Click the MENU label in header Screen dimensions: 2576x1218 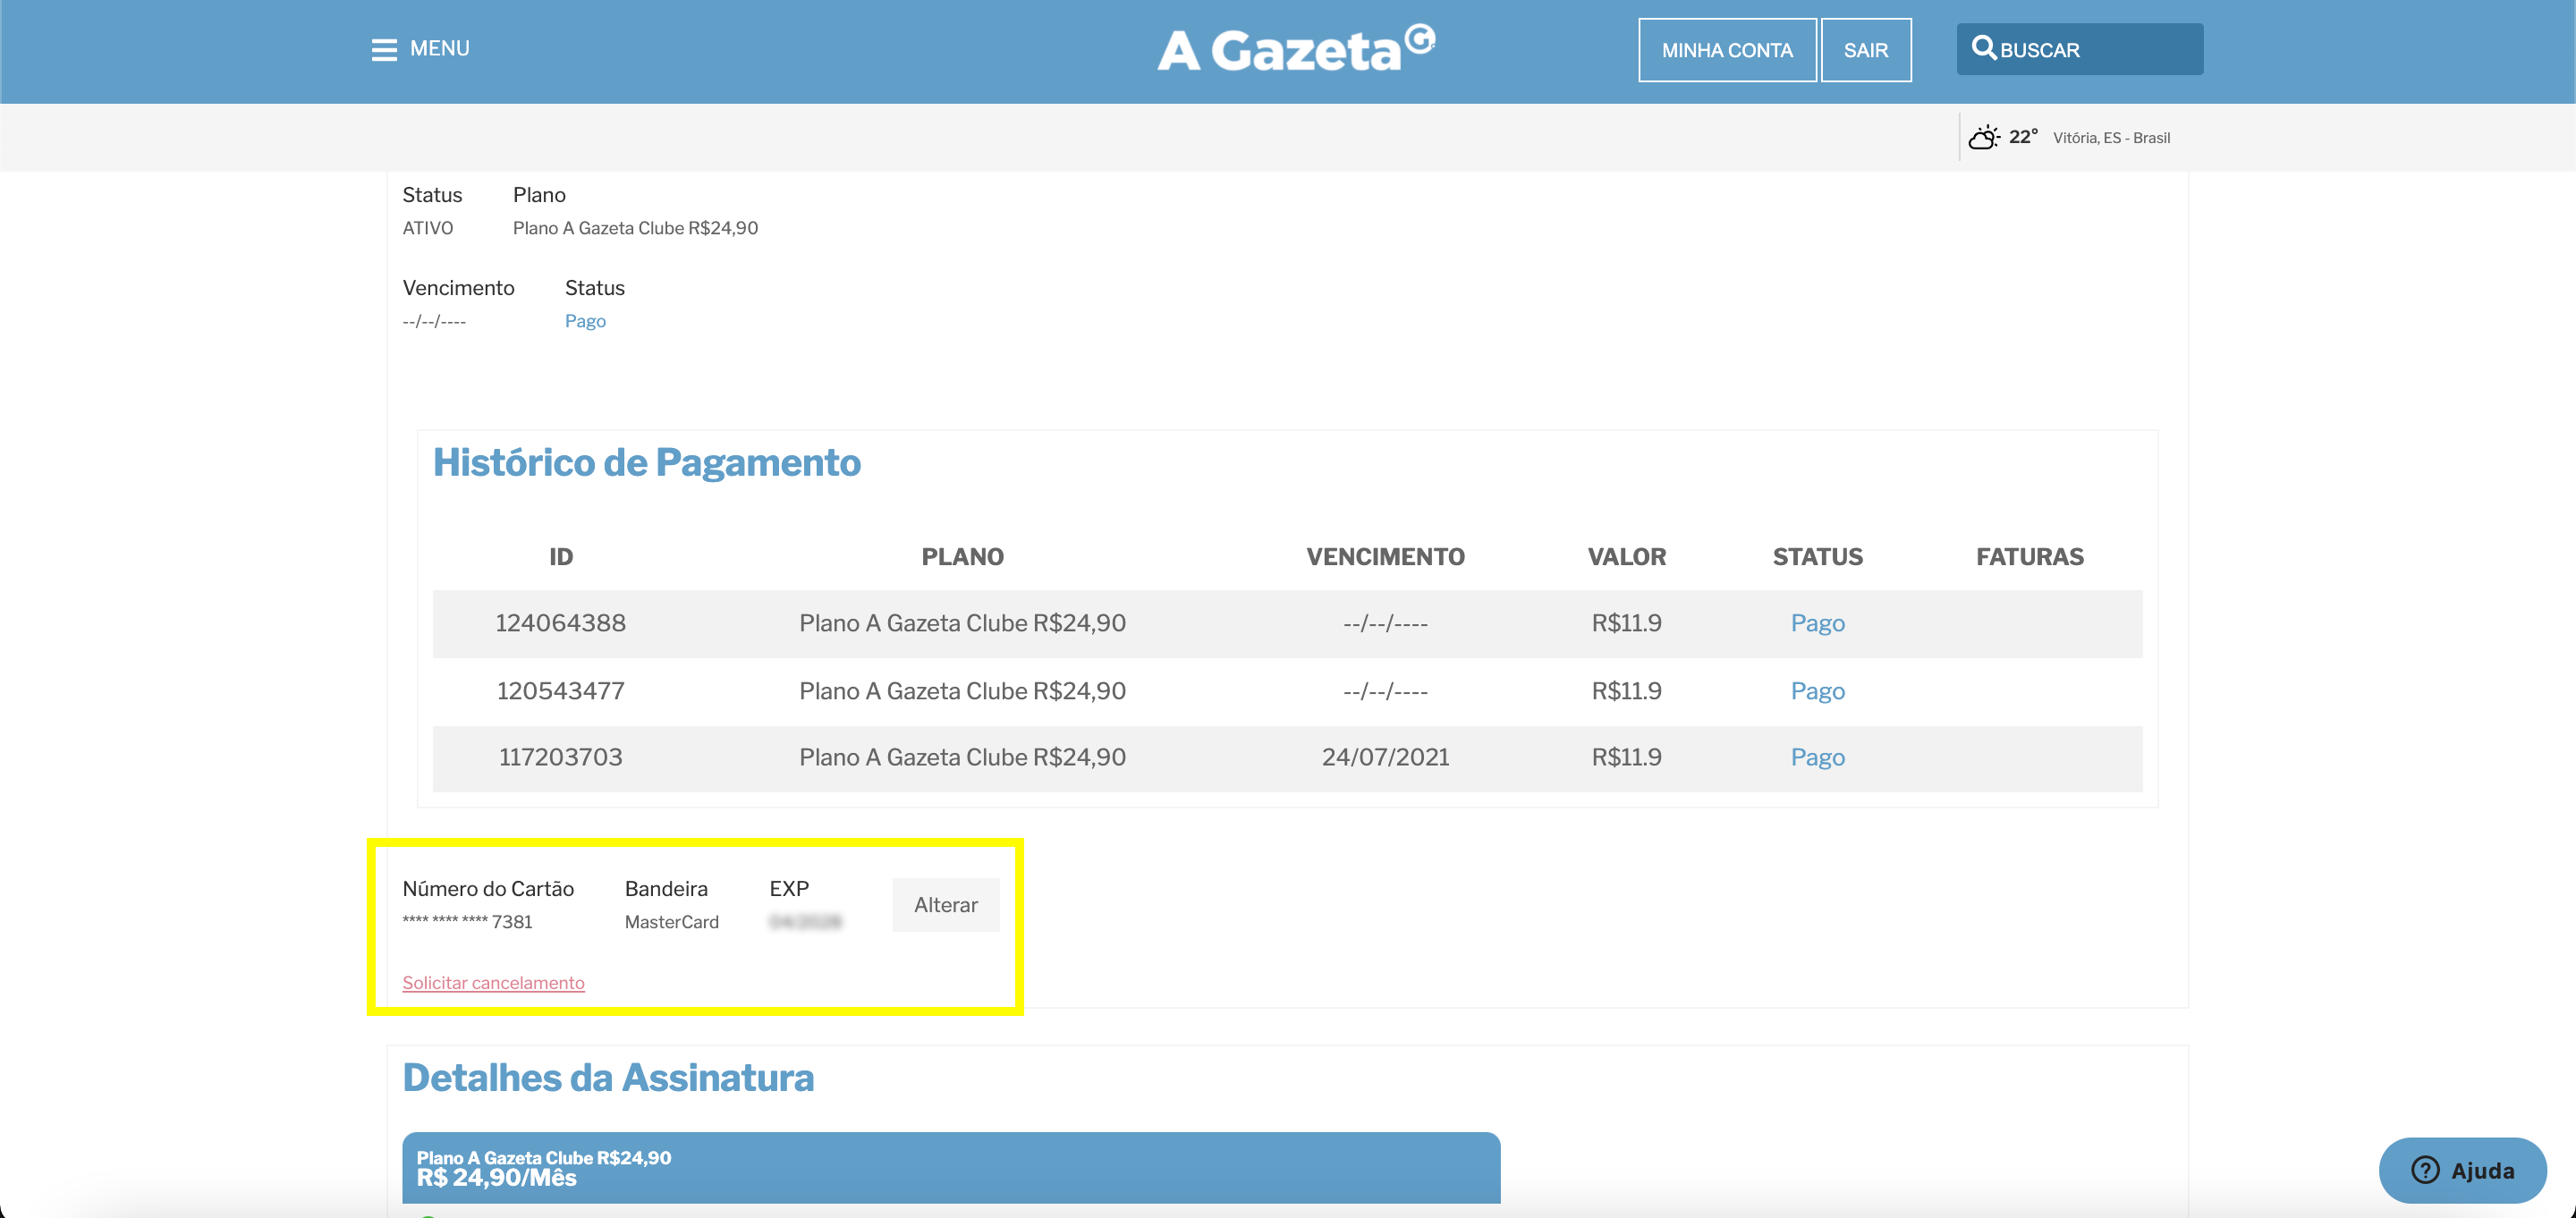(x=440, y=49)
